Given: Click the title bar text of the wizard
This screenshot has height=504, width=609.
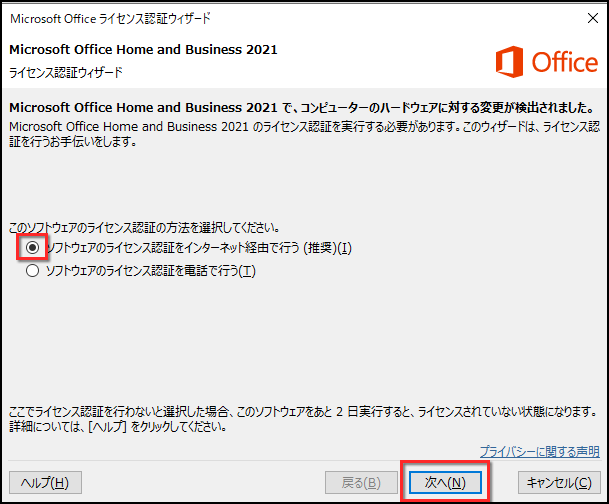Looking at the screenshot, I should click(x=110, y=18).
